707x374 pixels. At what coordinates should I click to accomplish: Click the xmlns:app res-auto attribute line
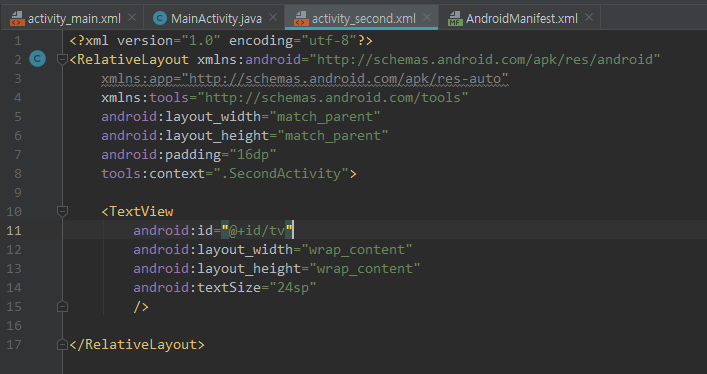point(305,78)
